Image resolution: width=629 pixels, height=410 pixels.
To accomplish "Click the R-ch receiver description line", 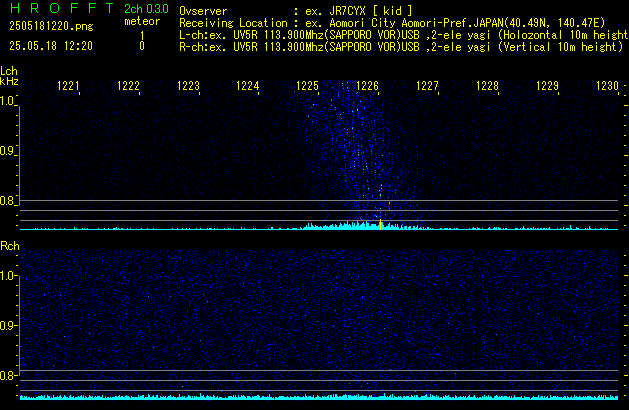I will 401,47.
